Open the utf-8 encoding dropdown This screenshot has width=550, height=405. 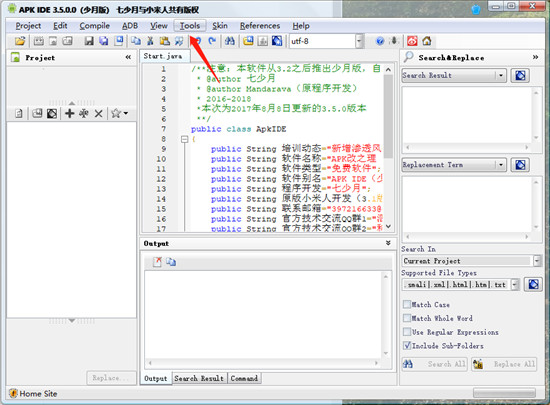click(358, 41)
